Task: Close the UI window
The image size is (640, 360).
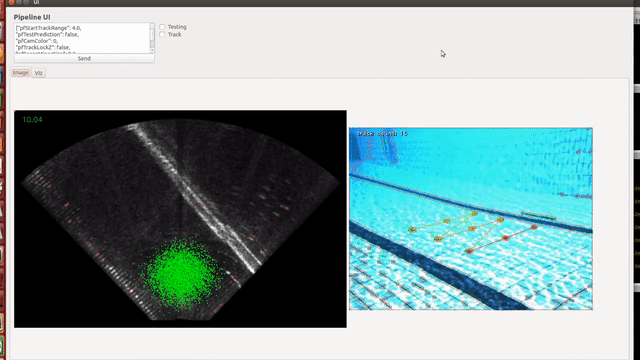Action: (11, 2)
